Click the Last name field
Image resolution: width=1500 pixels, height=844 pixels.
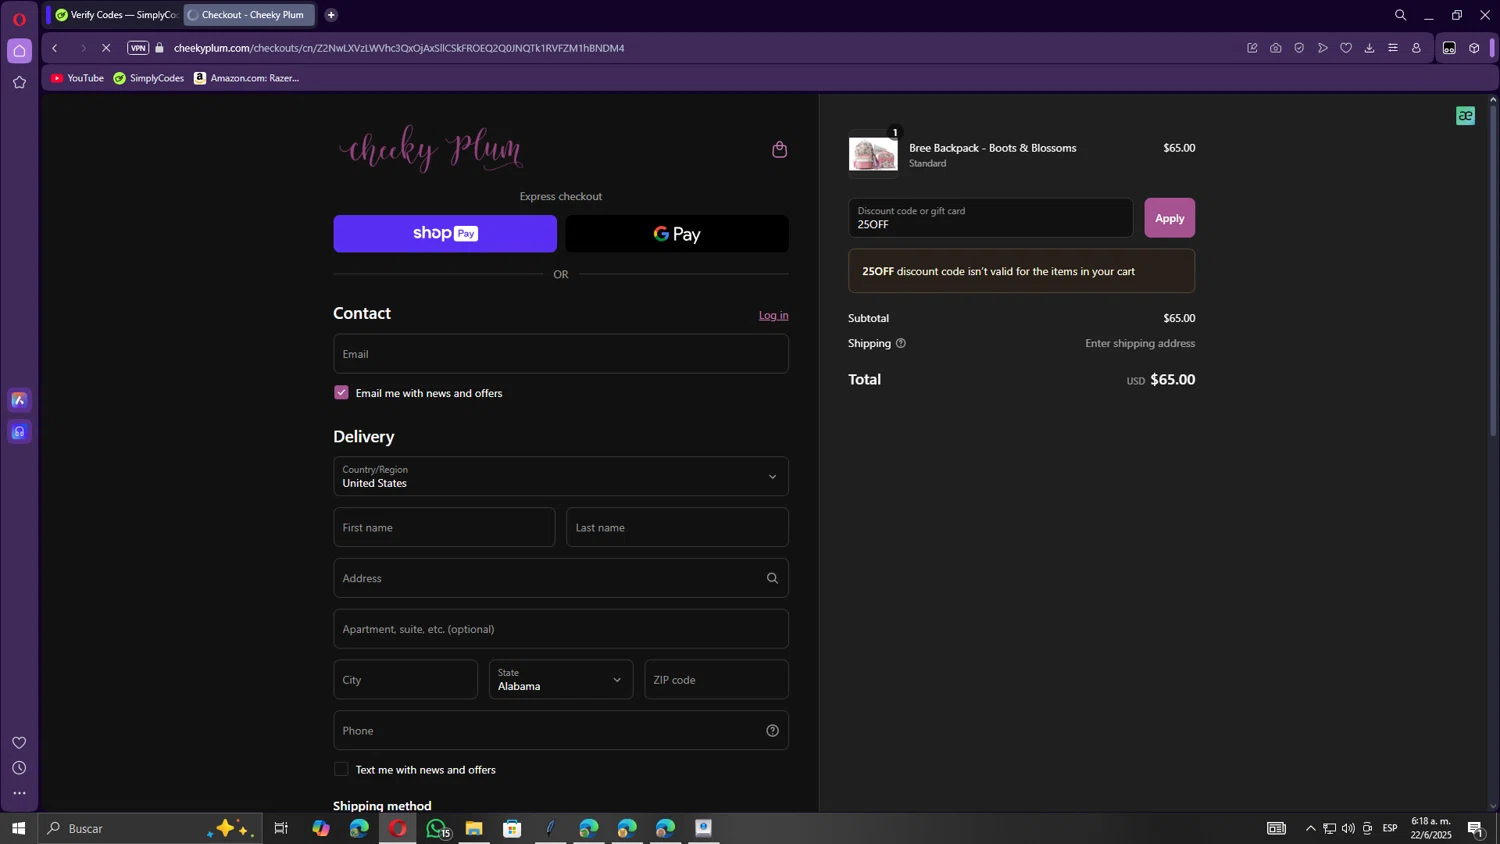point(677,527)
